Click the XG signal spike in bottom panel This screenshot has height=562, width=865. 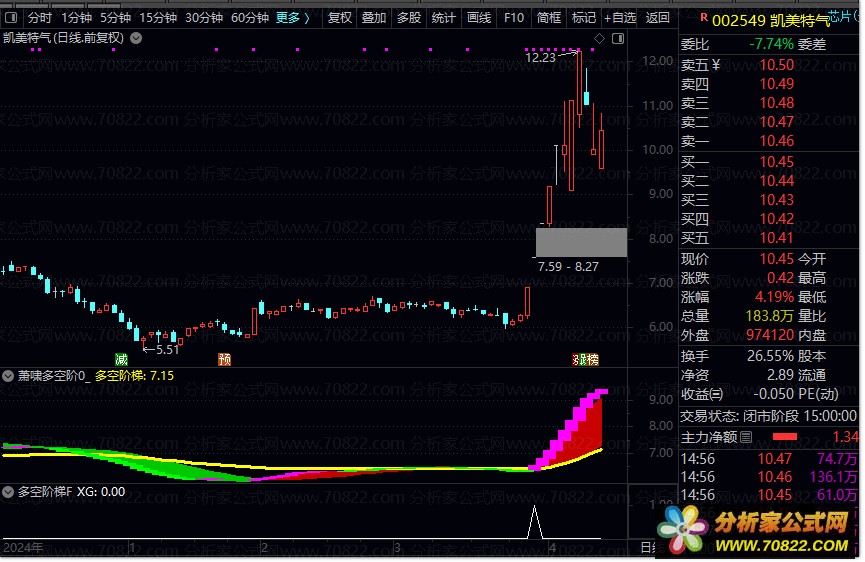534,522
